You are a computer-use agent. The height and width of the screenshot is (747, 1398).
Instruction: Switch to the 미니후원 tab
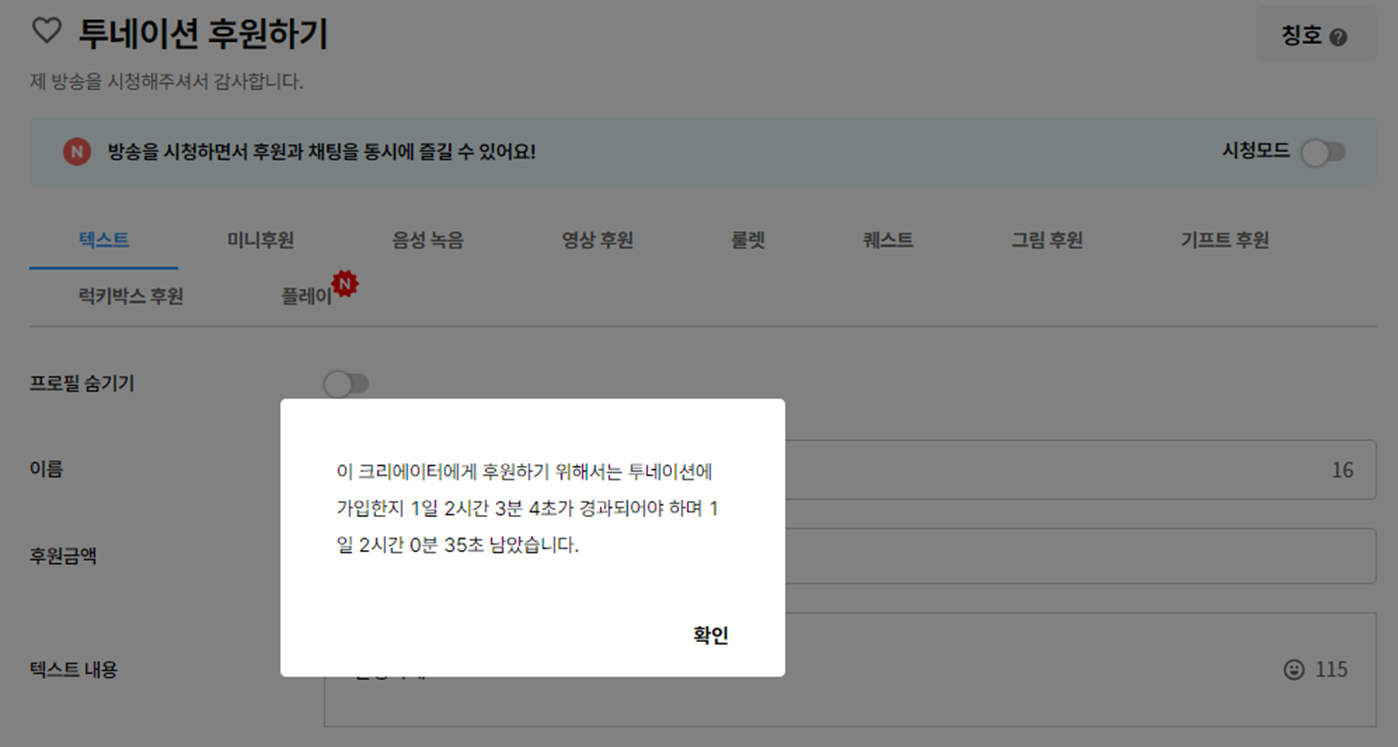pos(260,240)
